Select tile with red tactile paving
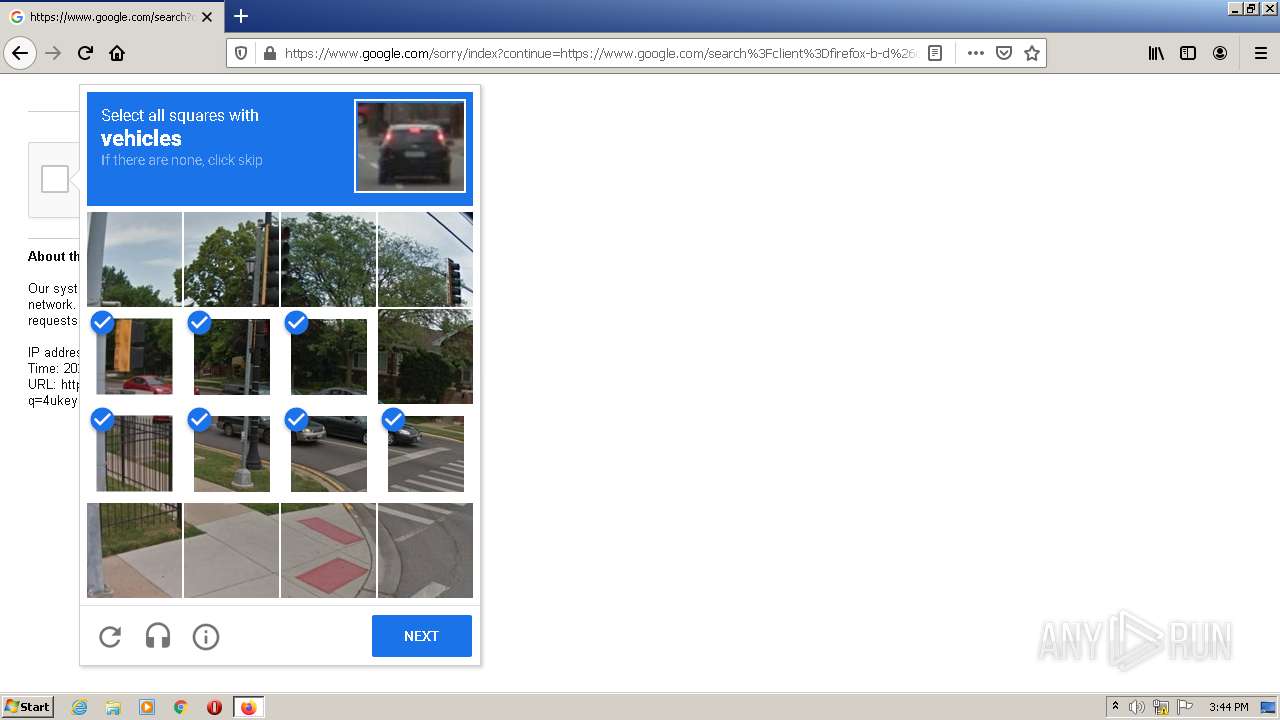Image resolution: width=1280 pixels, height=720 pixels. pyautogui.click(x=328, y=550)
